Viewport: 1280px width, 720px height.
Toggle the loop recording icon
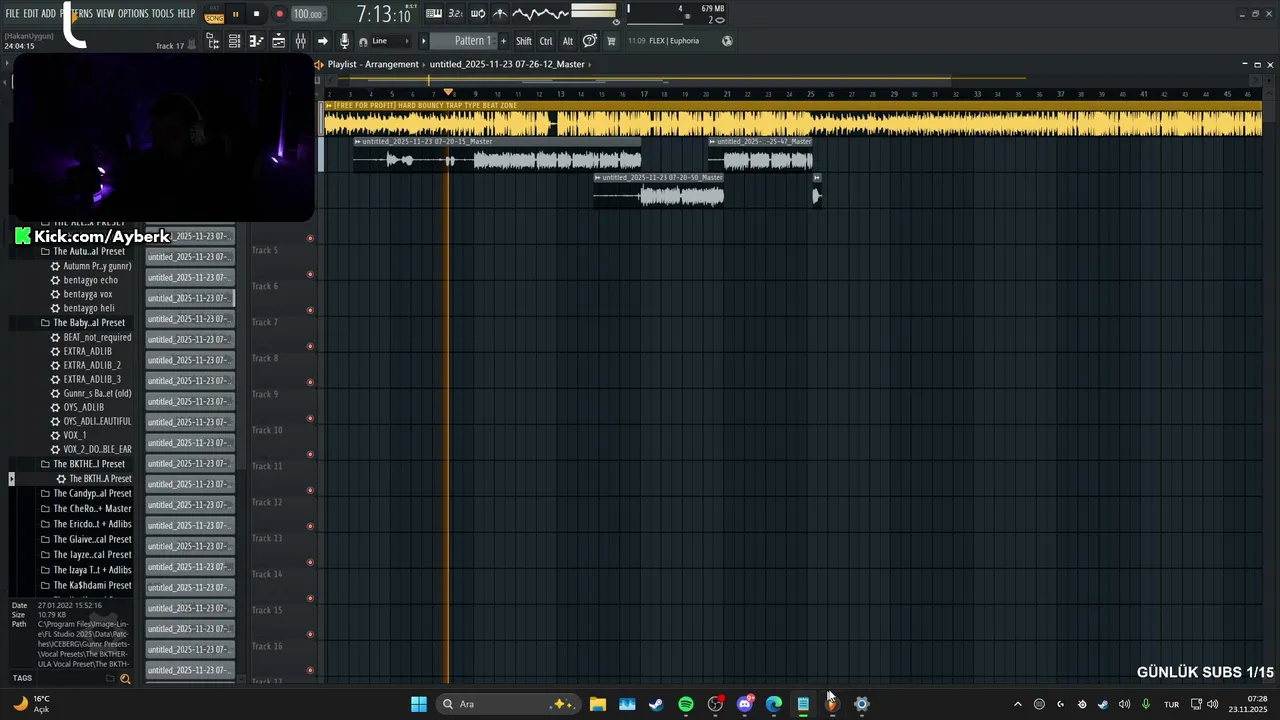click(478, 14)
